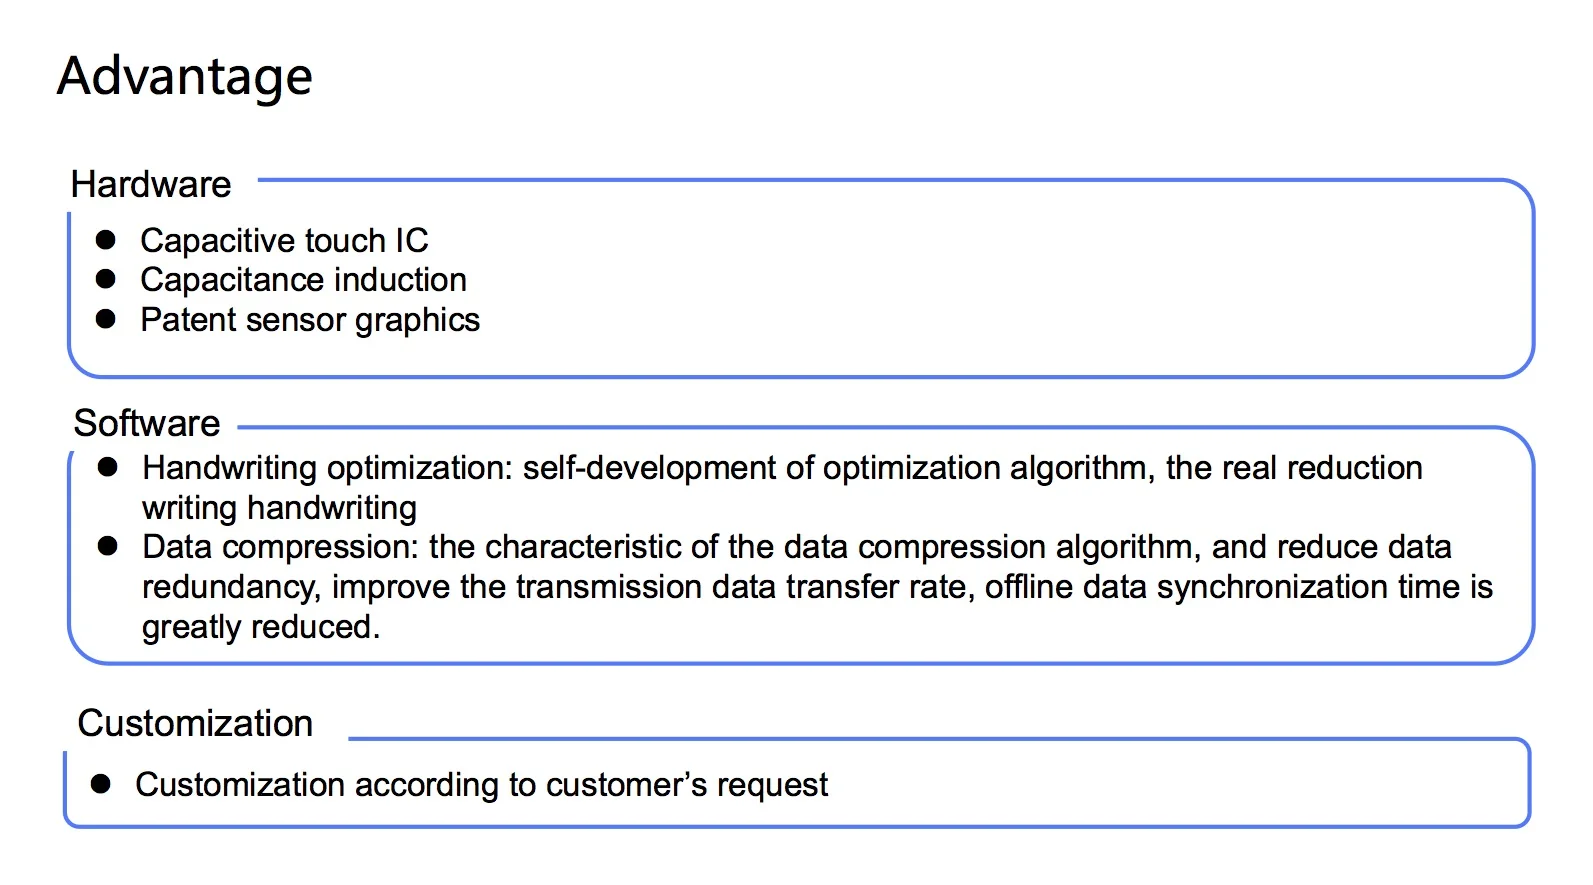Viewport: 1593px width, 885px height.
Task: Select the Hardware section heading
Action: coord(151,185)
